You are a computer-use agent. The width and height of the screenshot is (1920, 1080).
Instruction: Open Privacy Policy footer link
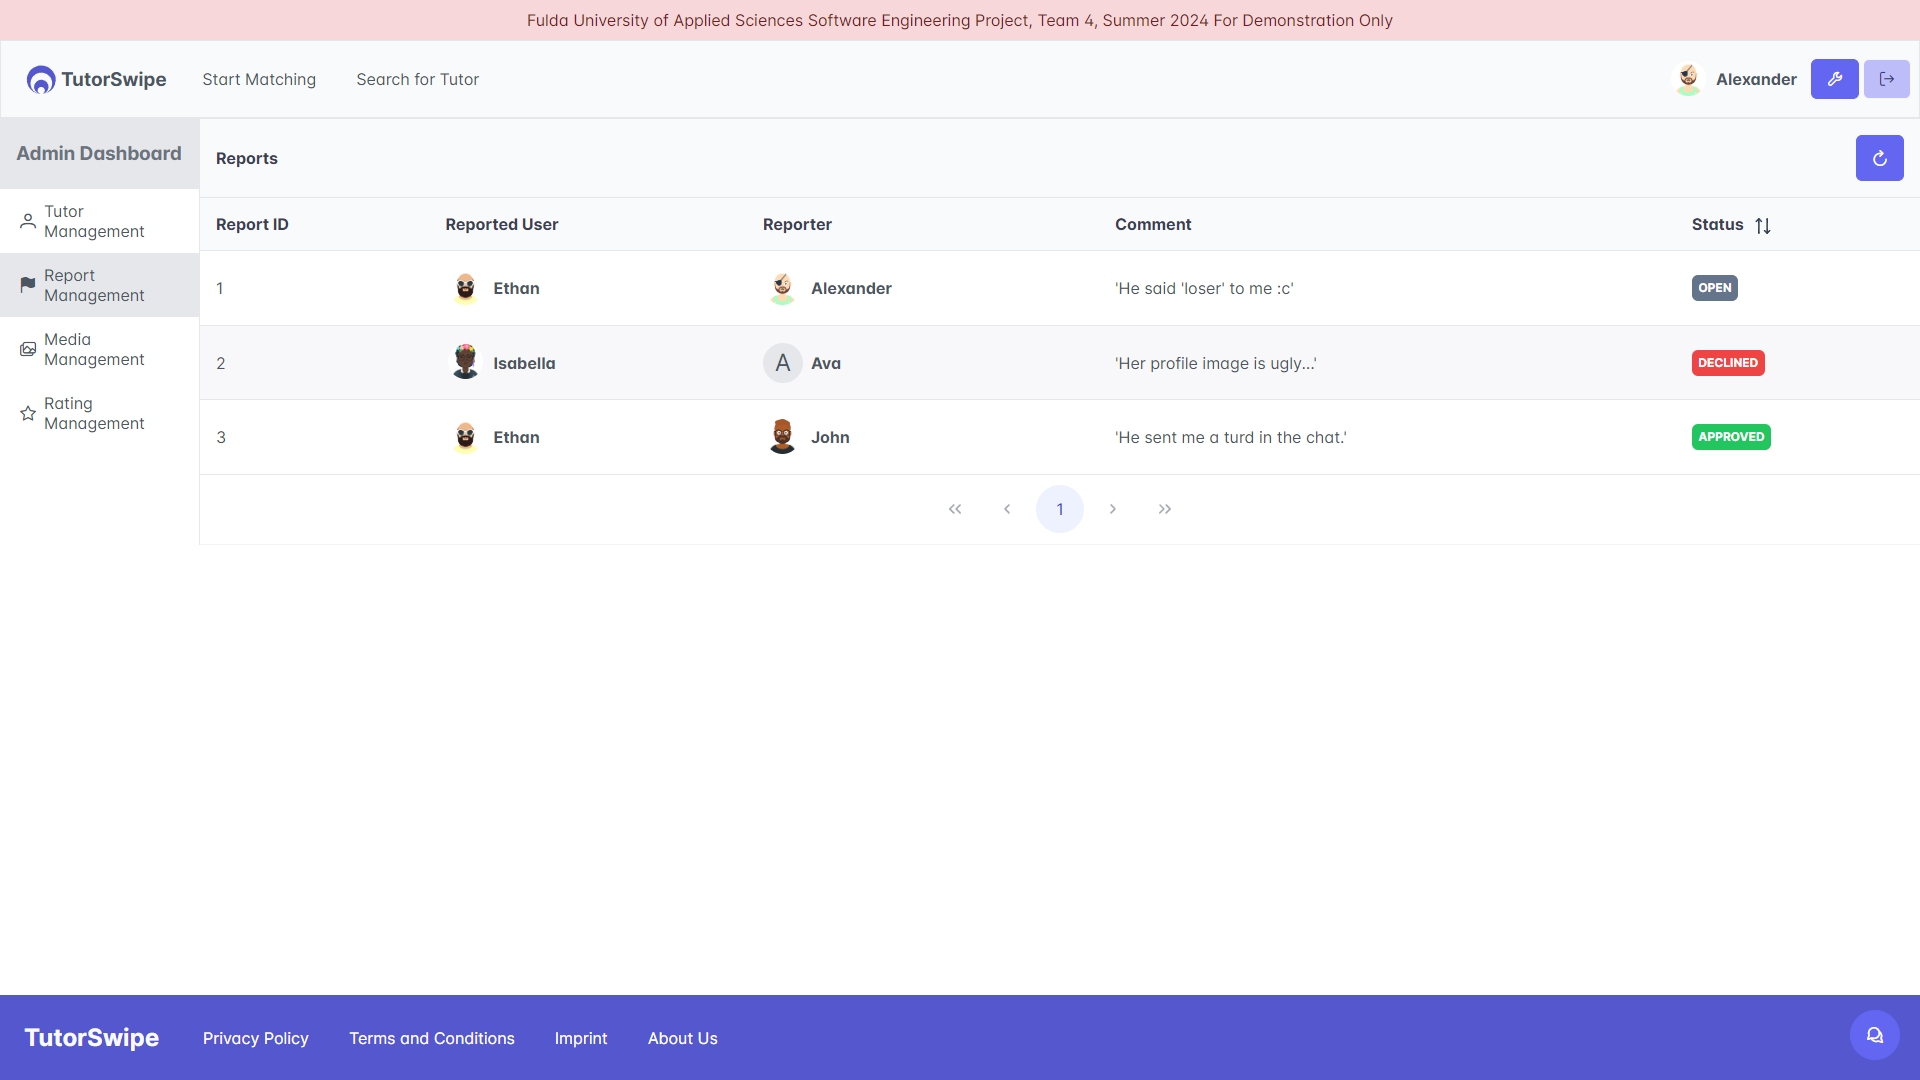[x=255, y=1038]
